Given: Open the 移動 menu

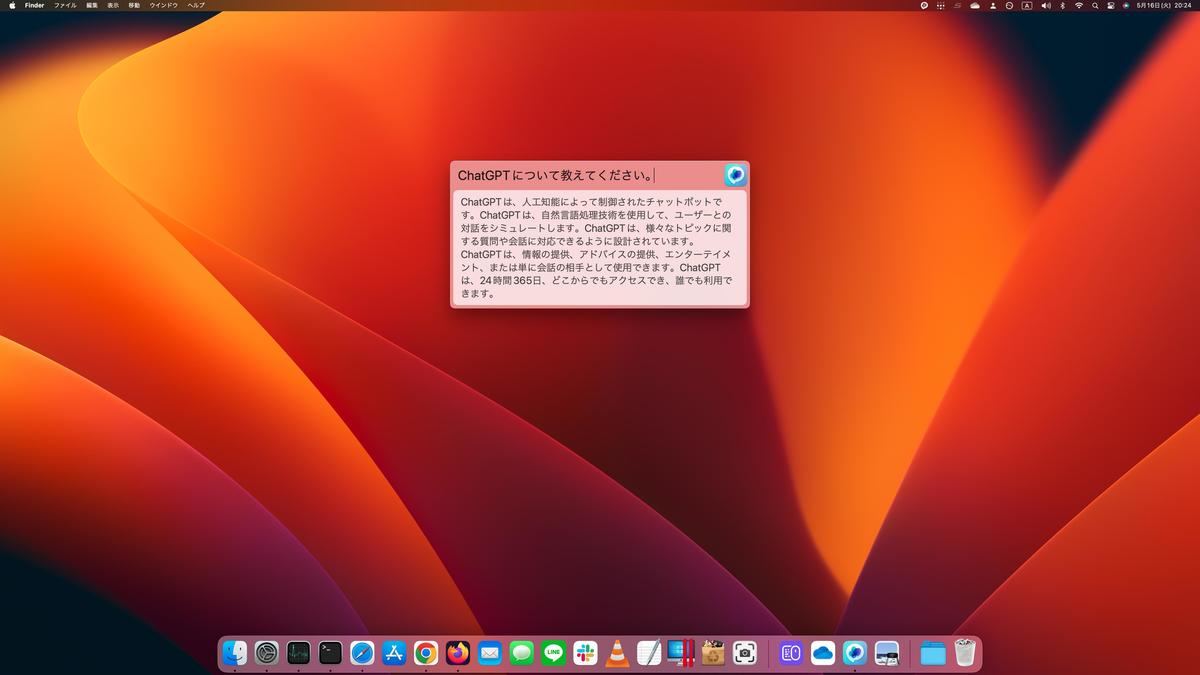Looking at the screenshot, I should point(134,5).
